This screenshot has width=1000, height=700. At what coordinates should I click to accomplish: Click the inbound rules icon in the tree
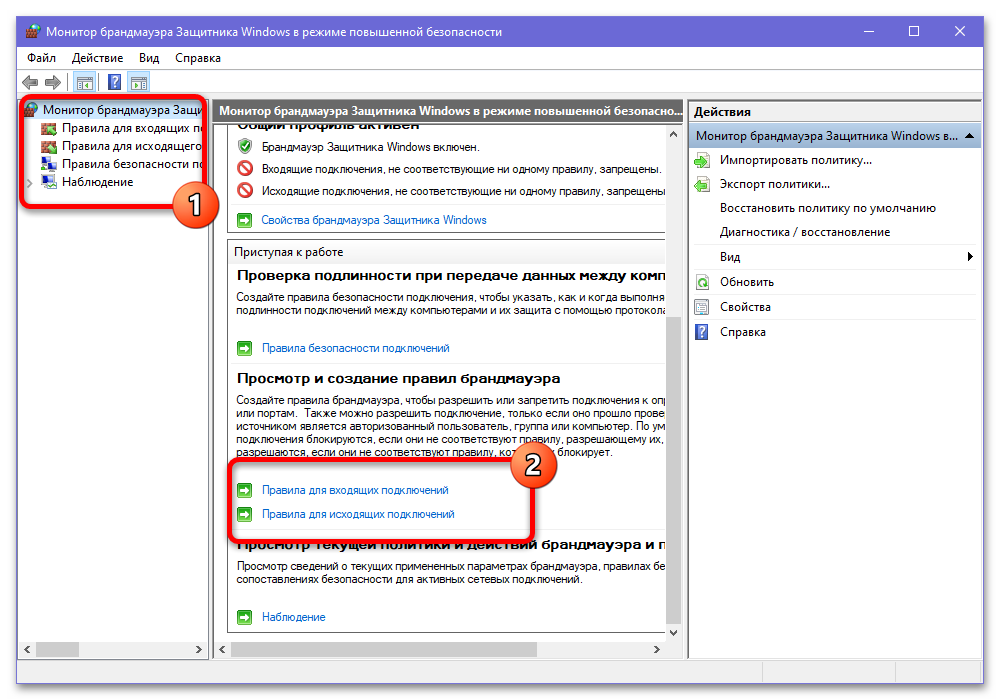coord(49,128)
